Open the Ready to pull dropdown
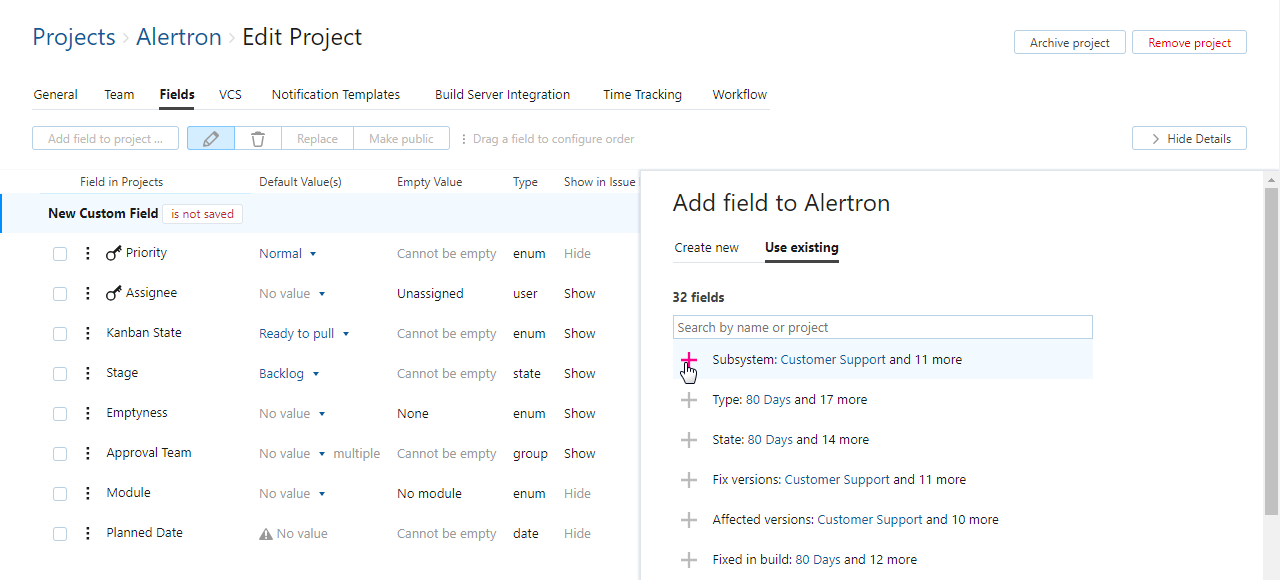 304,333
